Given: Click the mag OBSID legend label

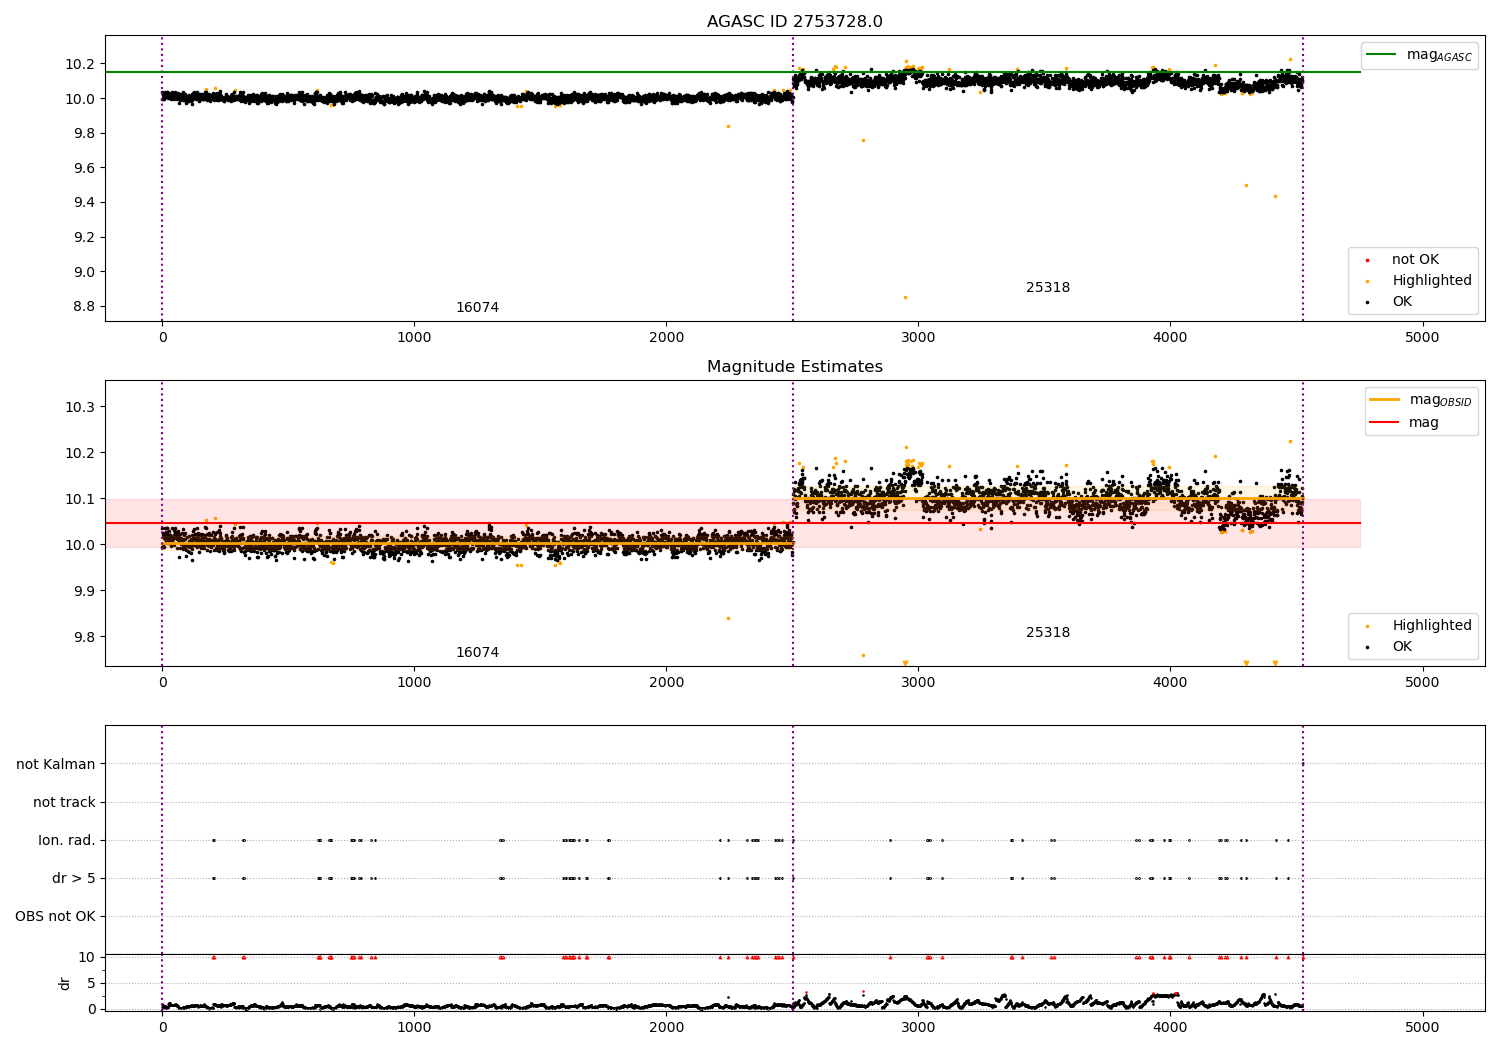Looking at the screenshot, I should pyautogui.click(x=1440, y=400).
